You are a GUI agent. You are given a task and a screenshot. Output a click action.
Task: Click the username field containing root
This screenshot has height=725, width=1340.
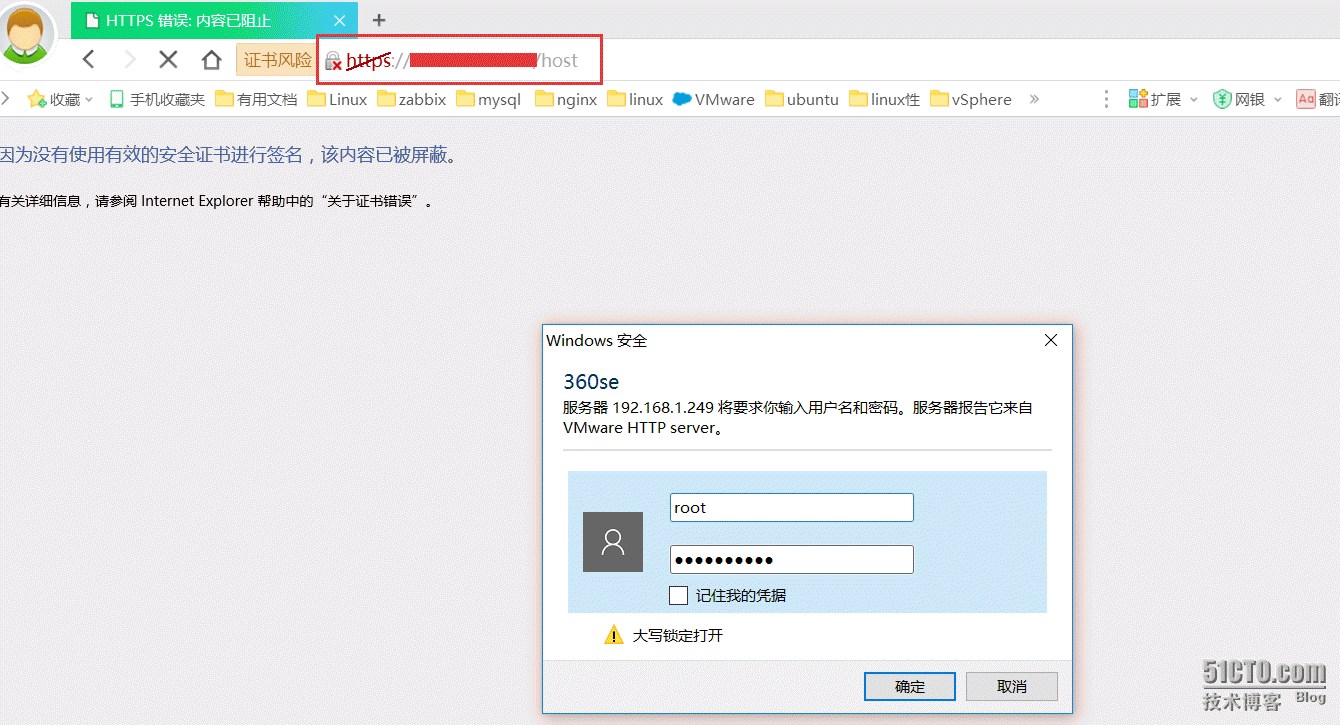pyautogui.click(x=791, y=508)
